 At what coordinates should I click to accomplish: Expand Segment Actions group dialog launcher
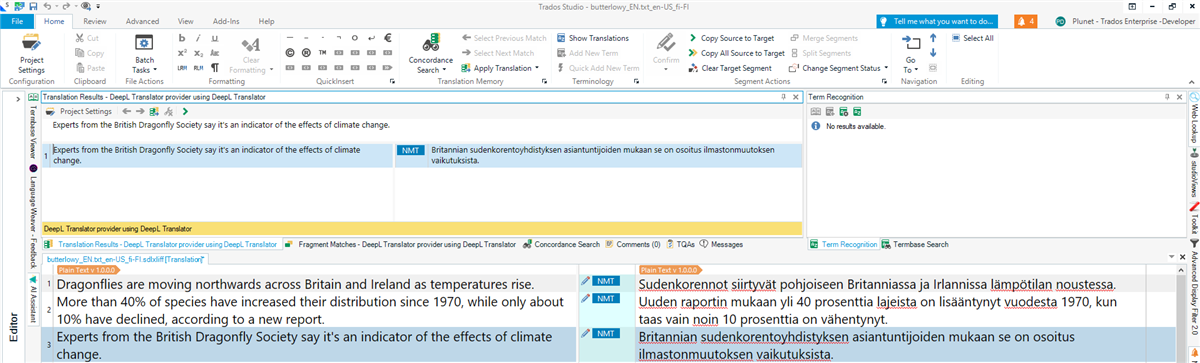point(884,82)
